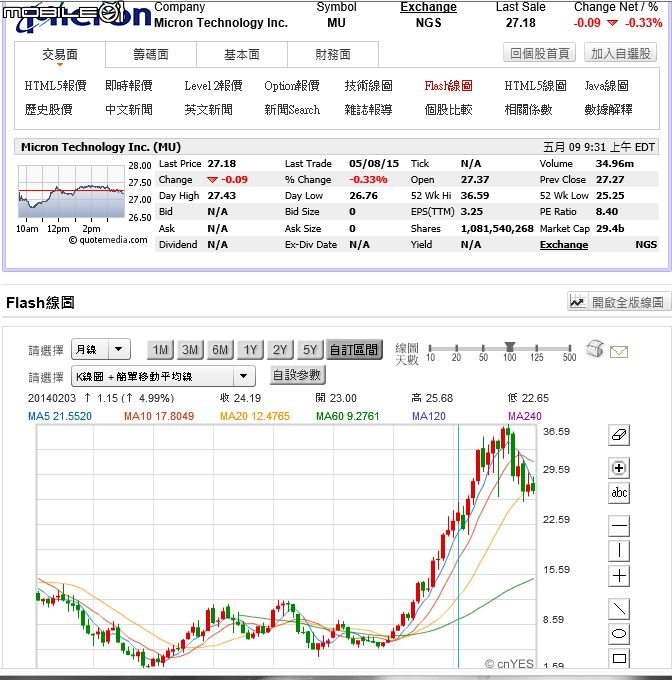This screenshot has height=680, width=672.
Task: Click the MA20 12.4765 indicator label
Action: [254, 416]
